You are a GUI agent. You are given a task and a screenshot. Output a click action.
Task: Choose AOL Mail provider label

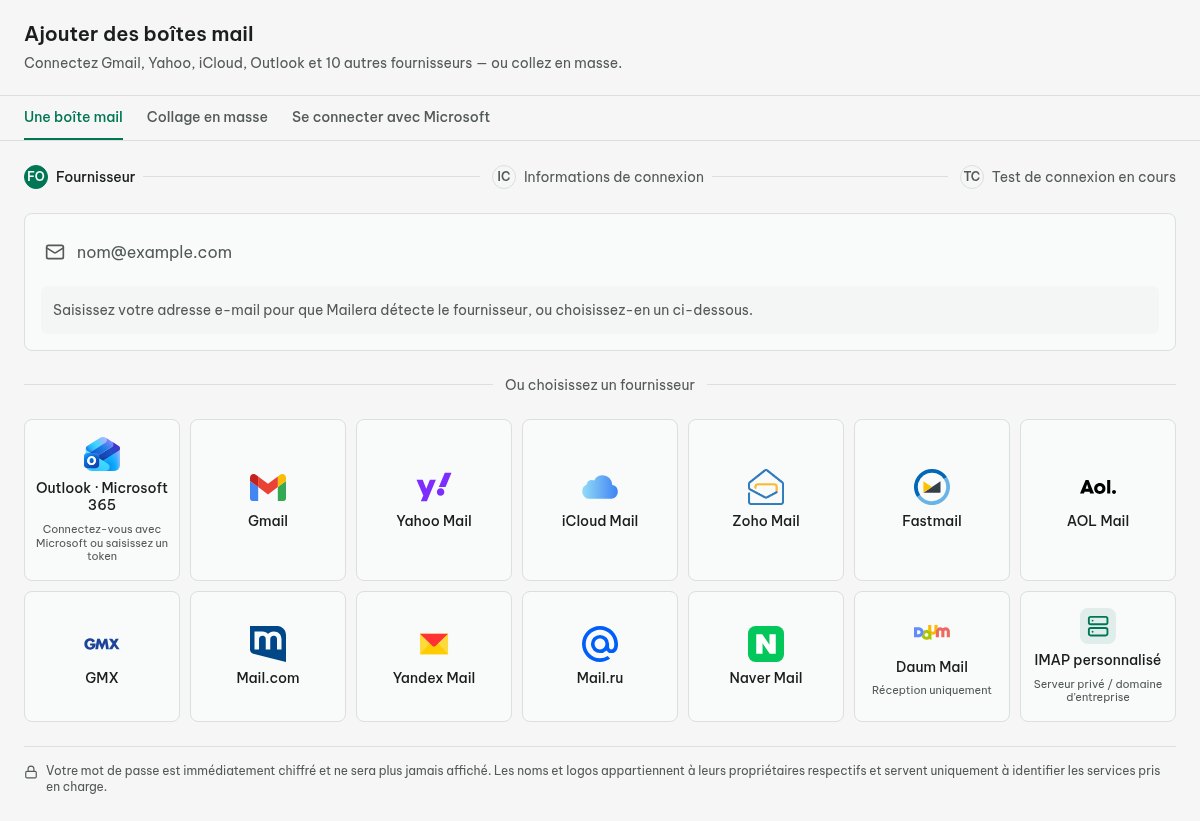click(1098, 521)
